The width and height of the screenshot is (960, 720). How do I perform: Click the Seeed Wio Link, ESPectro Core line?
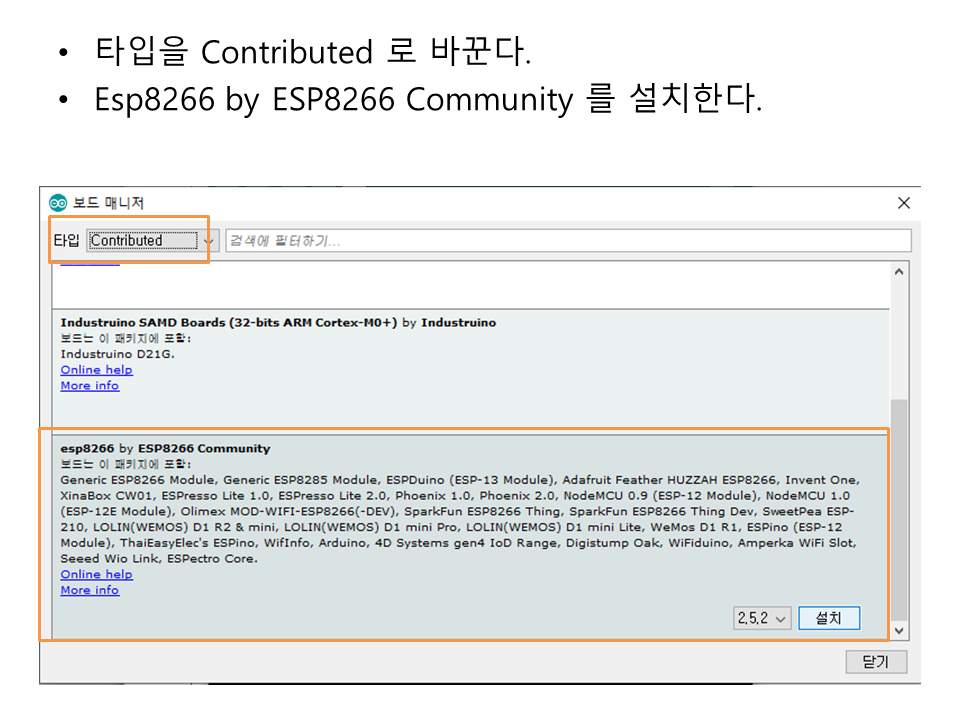click(159, 558)
